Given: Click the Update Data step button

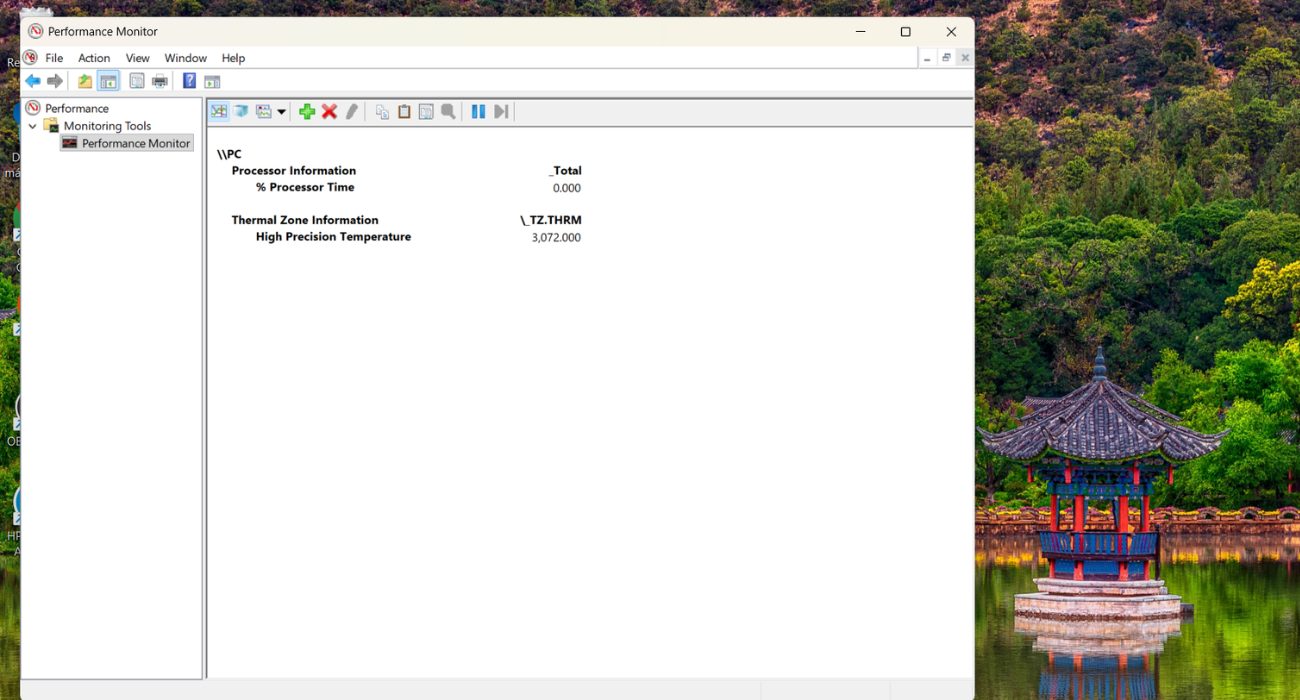Looking at the screenshot, I should point(501,111).
